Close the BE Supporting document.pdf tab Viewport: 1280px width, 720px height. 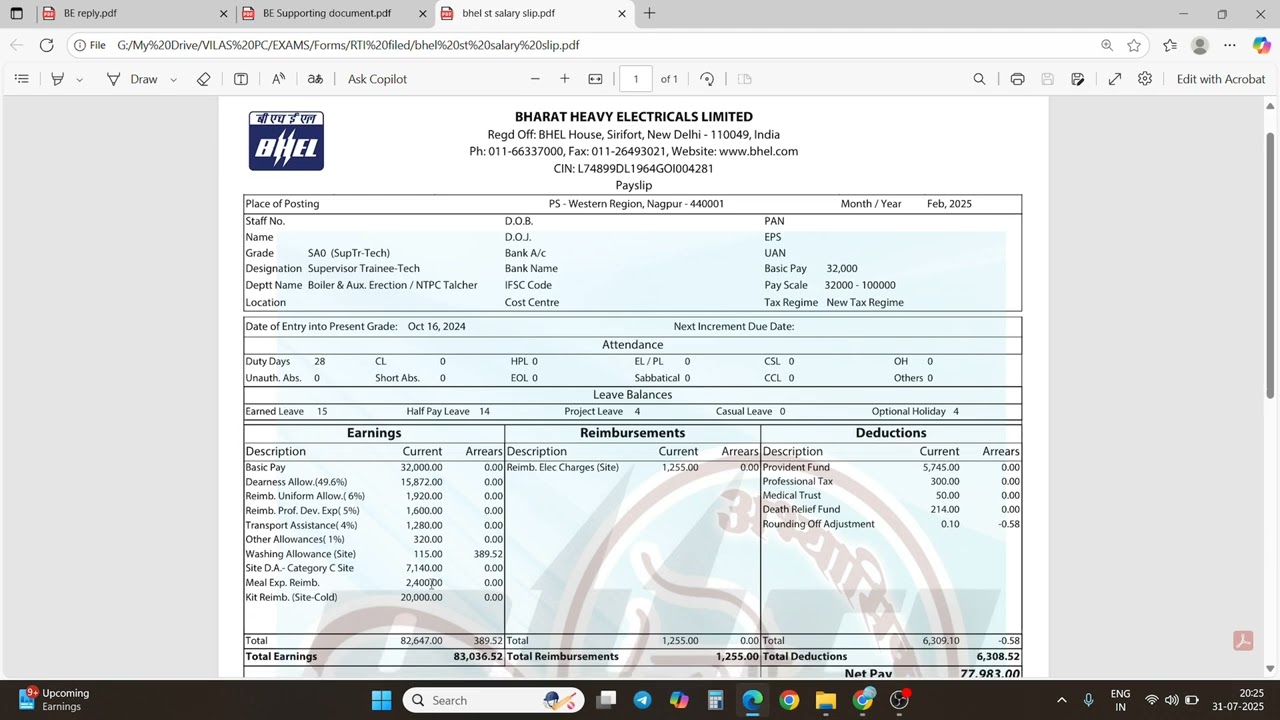pyautogui.click(x=422, y=14)
